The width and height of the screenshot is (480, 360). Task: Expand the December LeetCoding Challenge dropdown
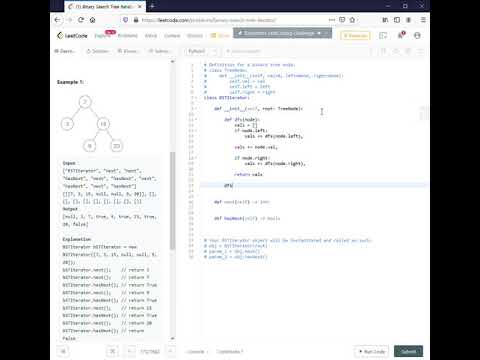click(x=282, y=33)
